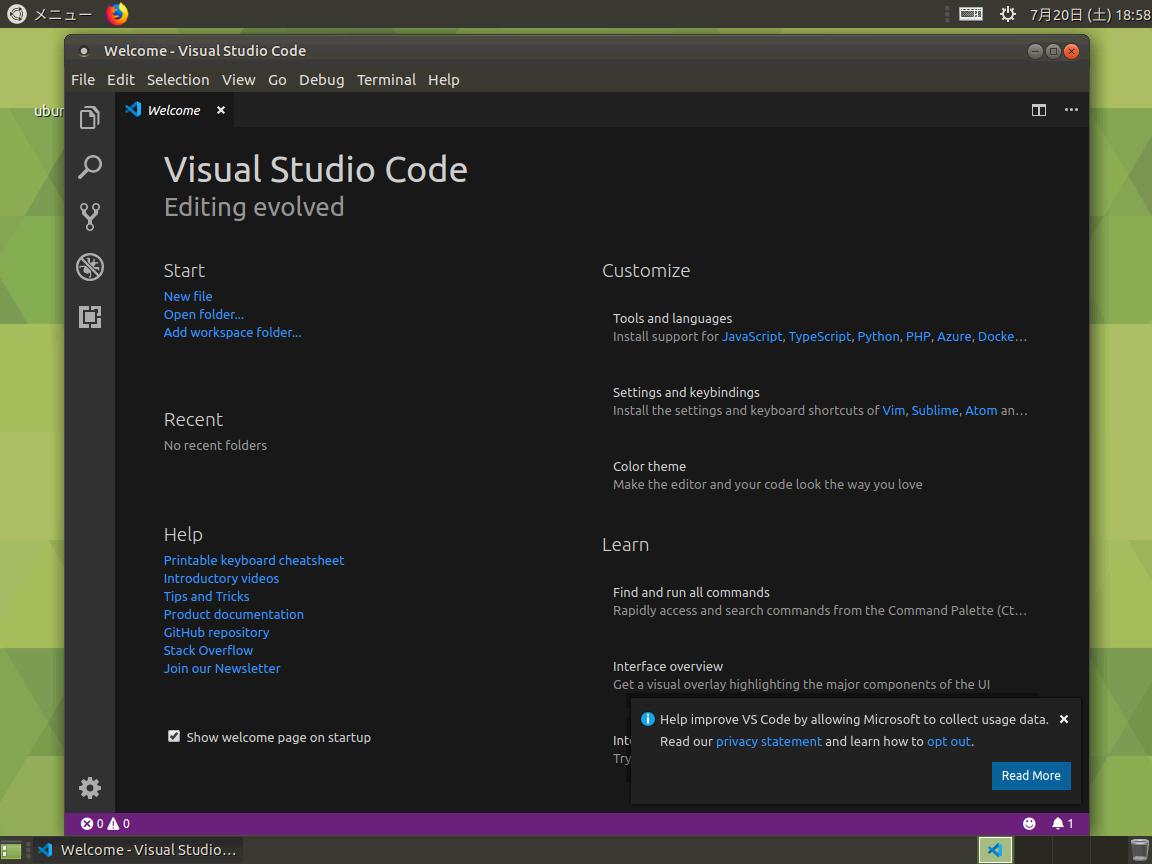
Task: Install PHP support link
Action: pos(918,336)
